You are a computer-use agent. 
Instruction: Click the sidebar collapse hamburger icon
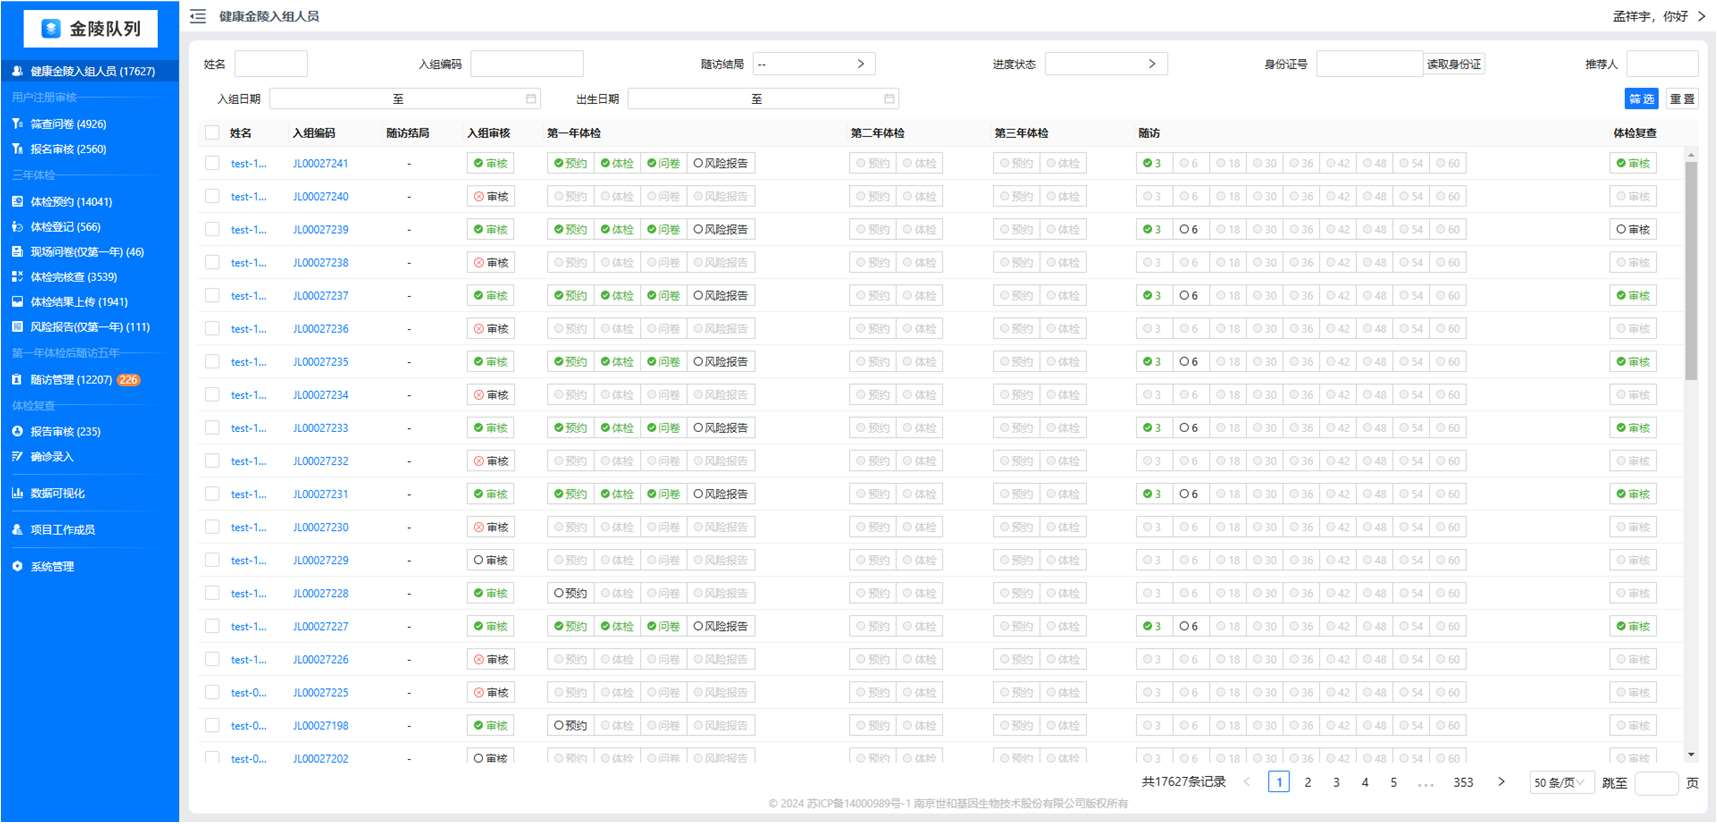click(198, 16)
